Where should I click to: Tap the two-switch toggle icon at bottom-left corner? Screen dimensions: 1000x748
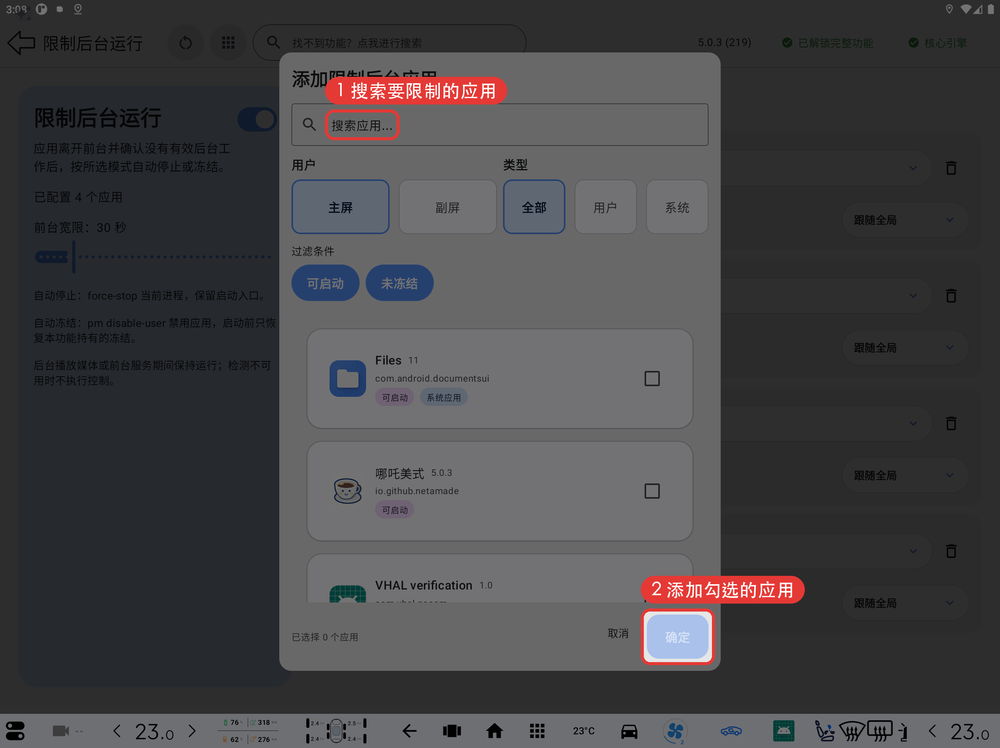[15, 731]
